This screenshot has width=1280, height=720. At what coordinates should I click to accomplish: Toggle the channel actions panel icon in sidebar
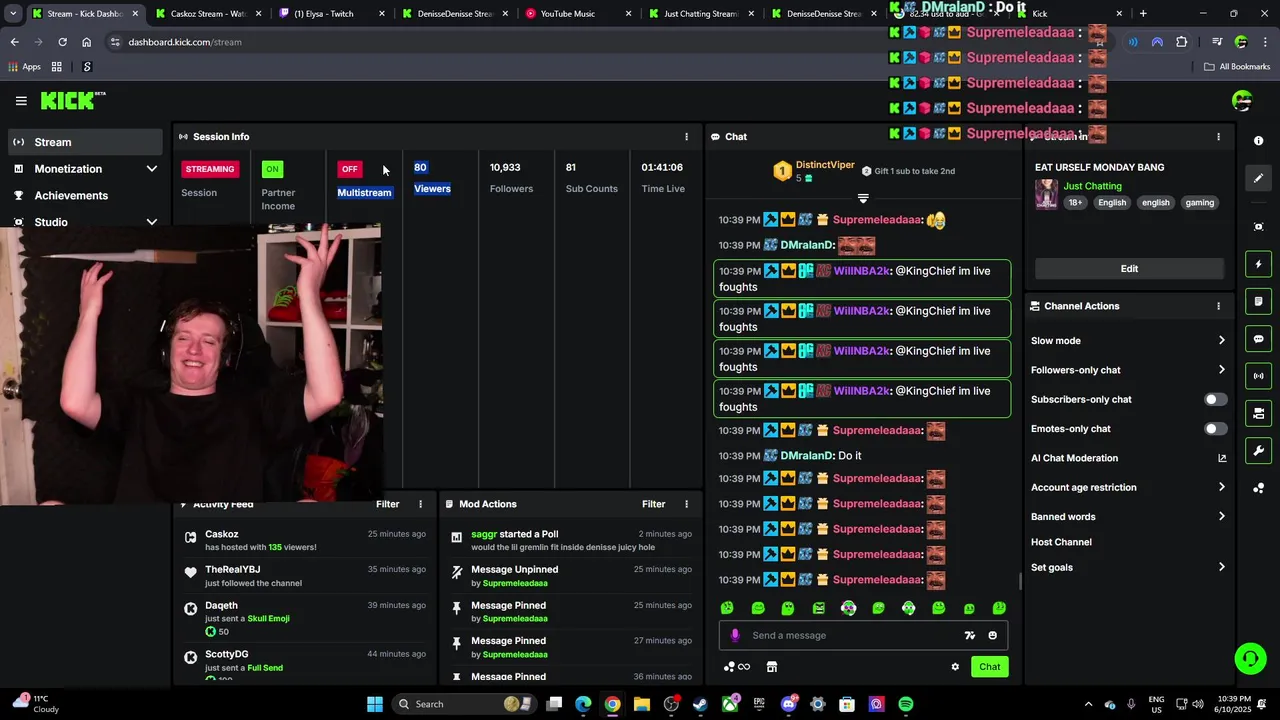[x=1258, y=413]
